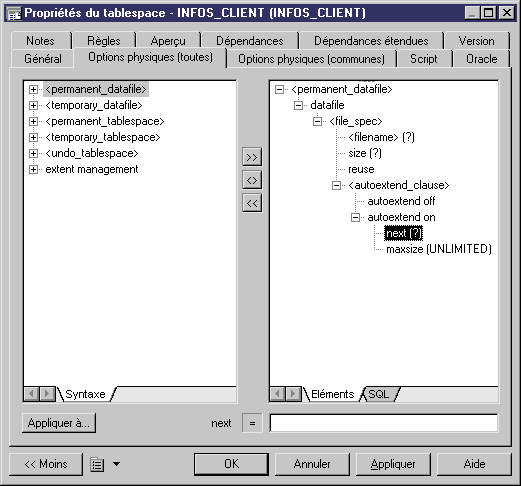The width and height of the screenshot is (521, 486).
Task: Click the dropdown arrow next to menu icon
Action: [116, 464]
